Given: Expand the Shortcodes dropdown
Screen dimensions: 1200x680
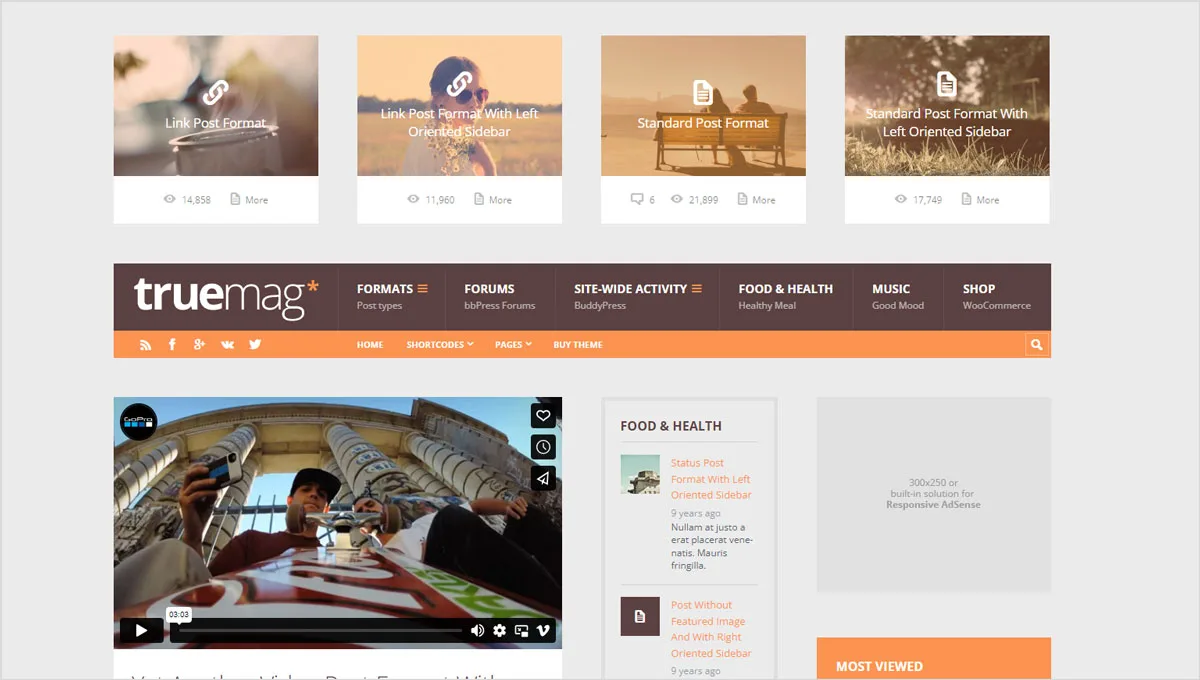Looking at the screenshot, I should [x=440, y=344].
